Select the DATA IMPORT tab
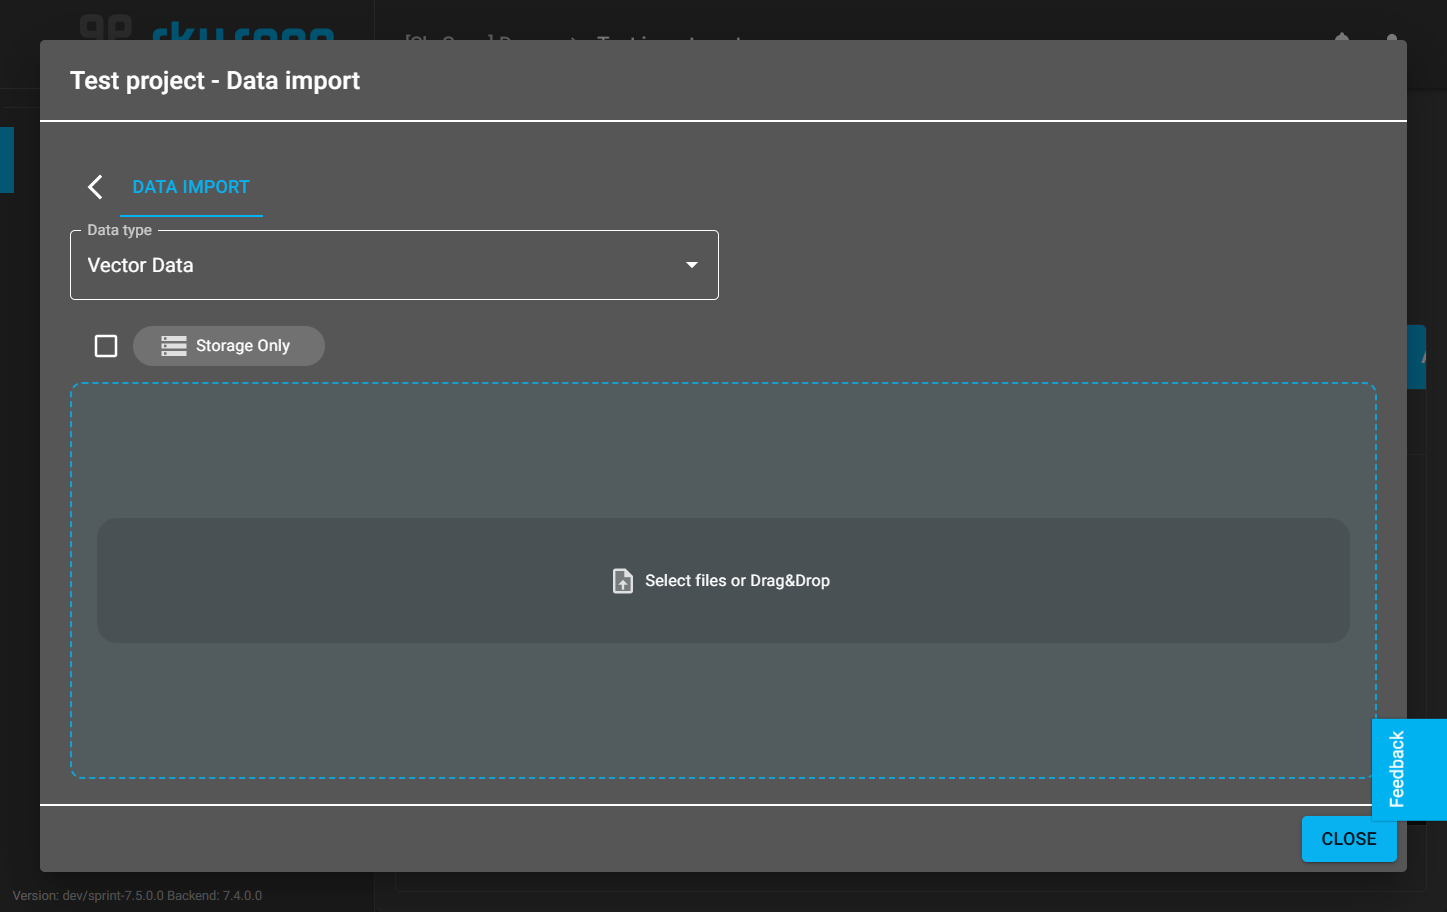Image resolution: width=1447 pixels, height=912 pixels. coord(191,187)
